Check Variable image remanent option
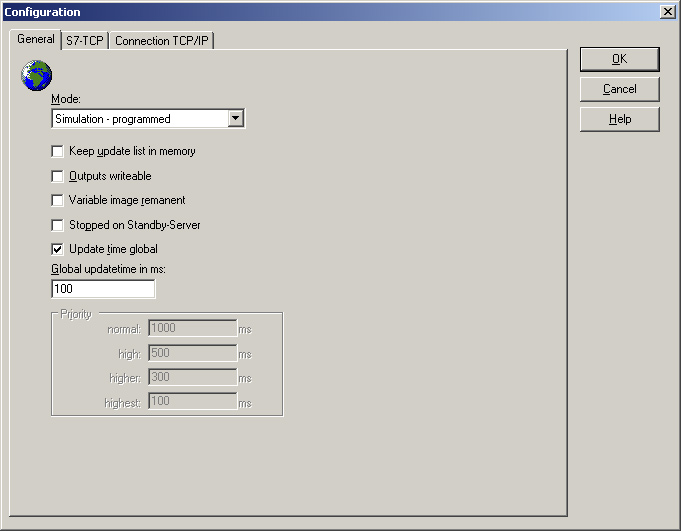The image size is (681, 531). (x=58, y=201)
